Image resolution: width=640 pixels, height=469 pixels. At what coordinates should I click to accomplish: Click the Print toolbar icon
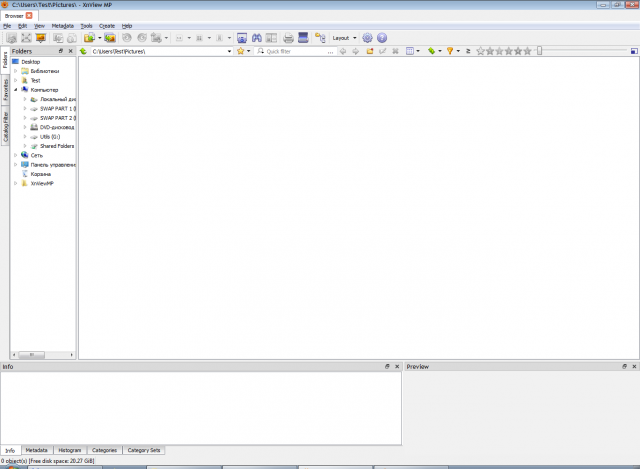pyautogui.click(x=288, y=38)
